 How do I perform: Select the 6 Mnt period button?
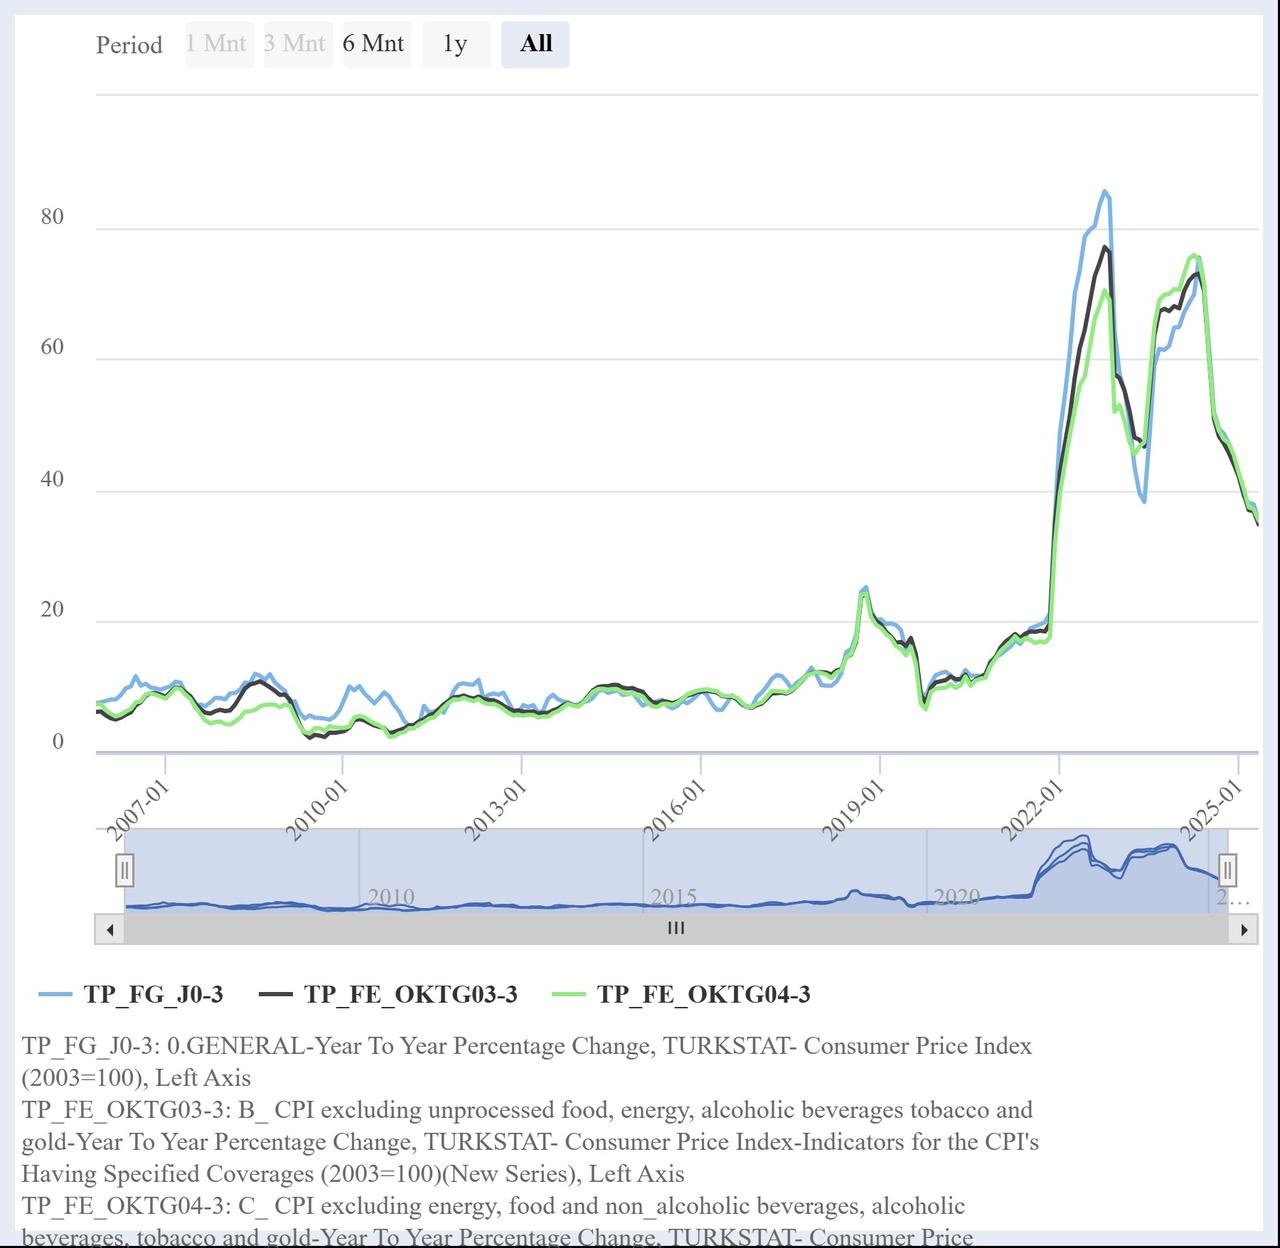pos(374,44)
